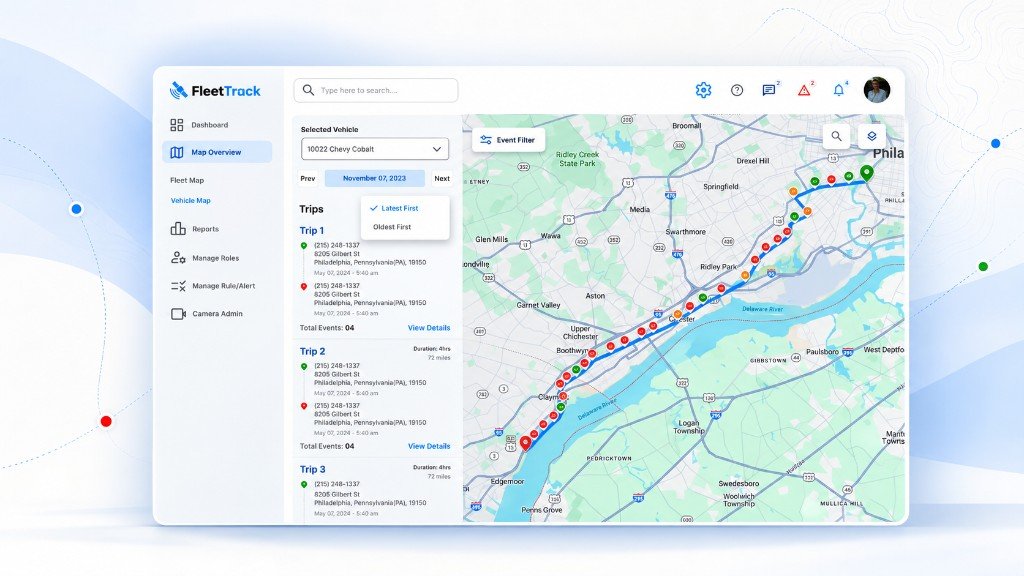
Task: Choose Oldest First sort option
Action: click(392, 227)
